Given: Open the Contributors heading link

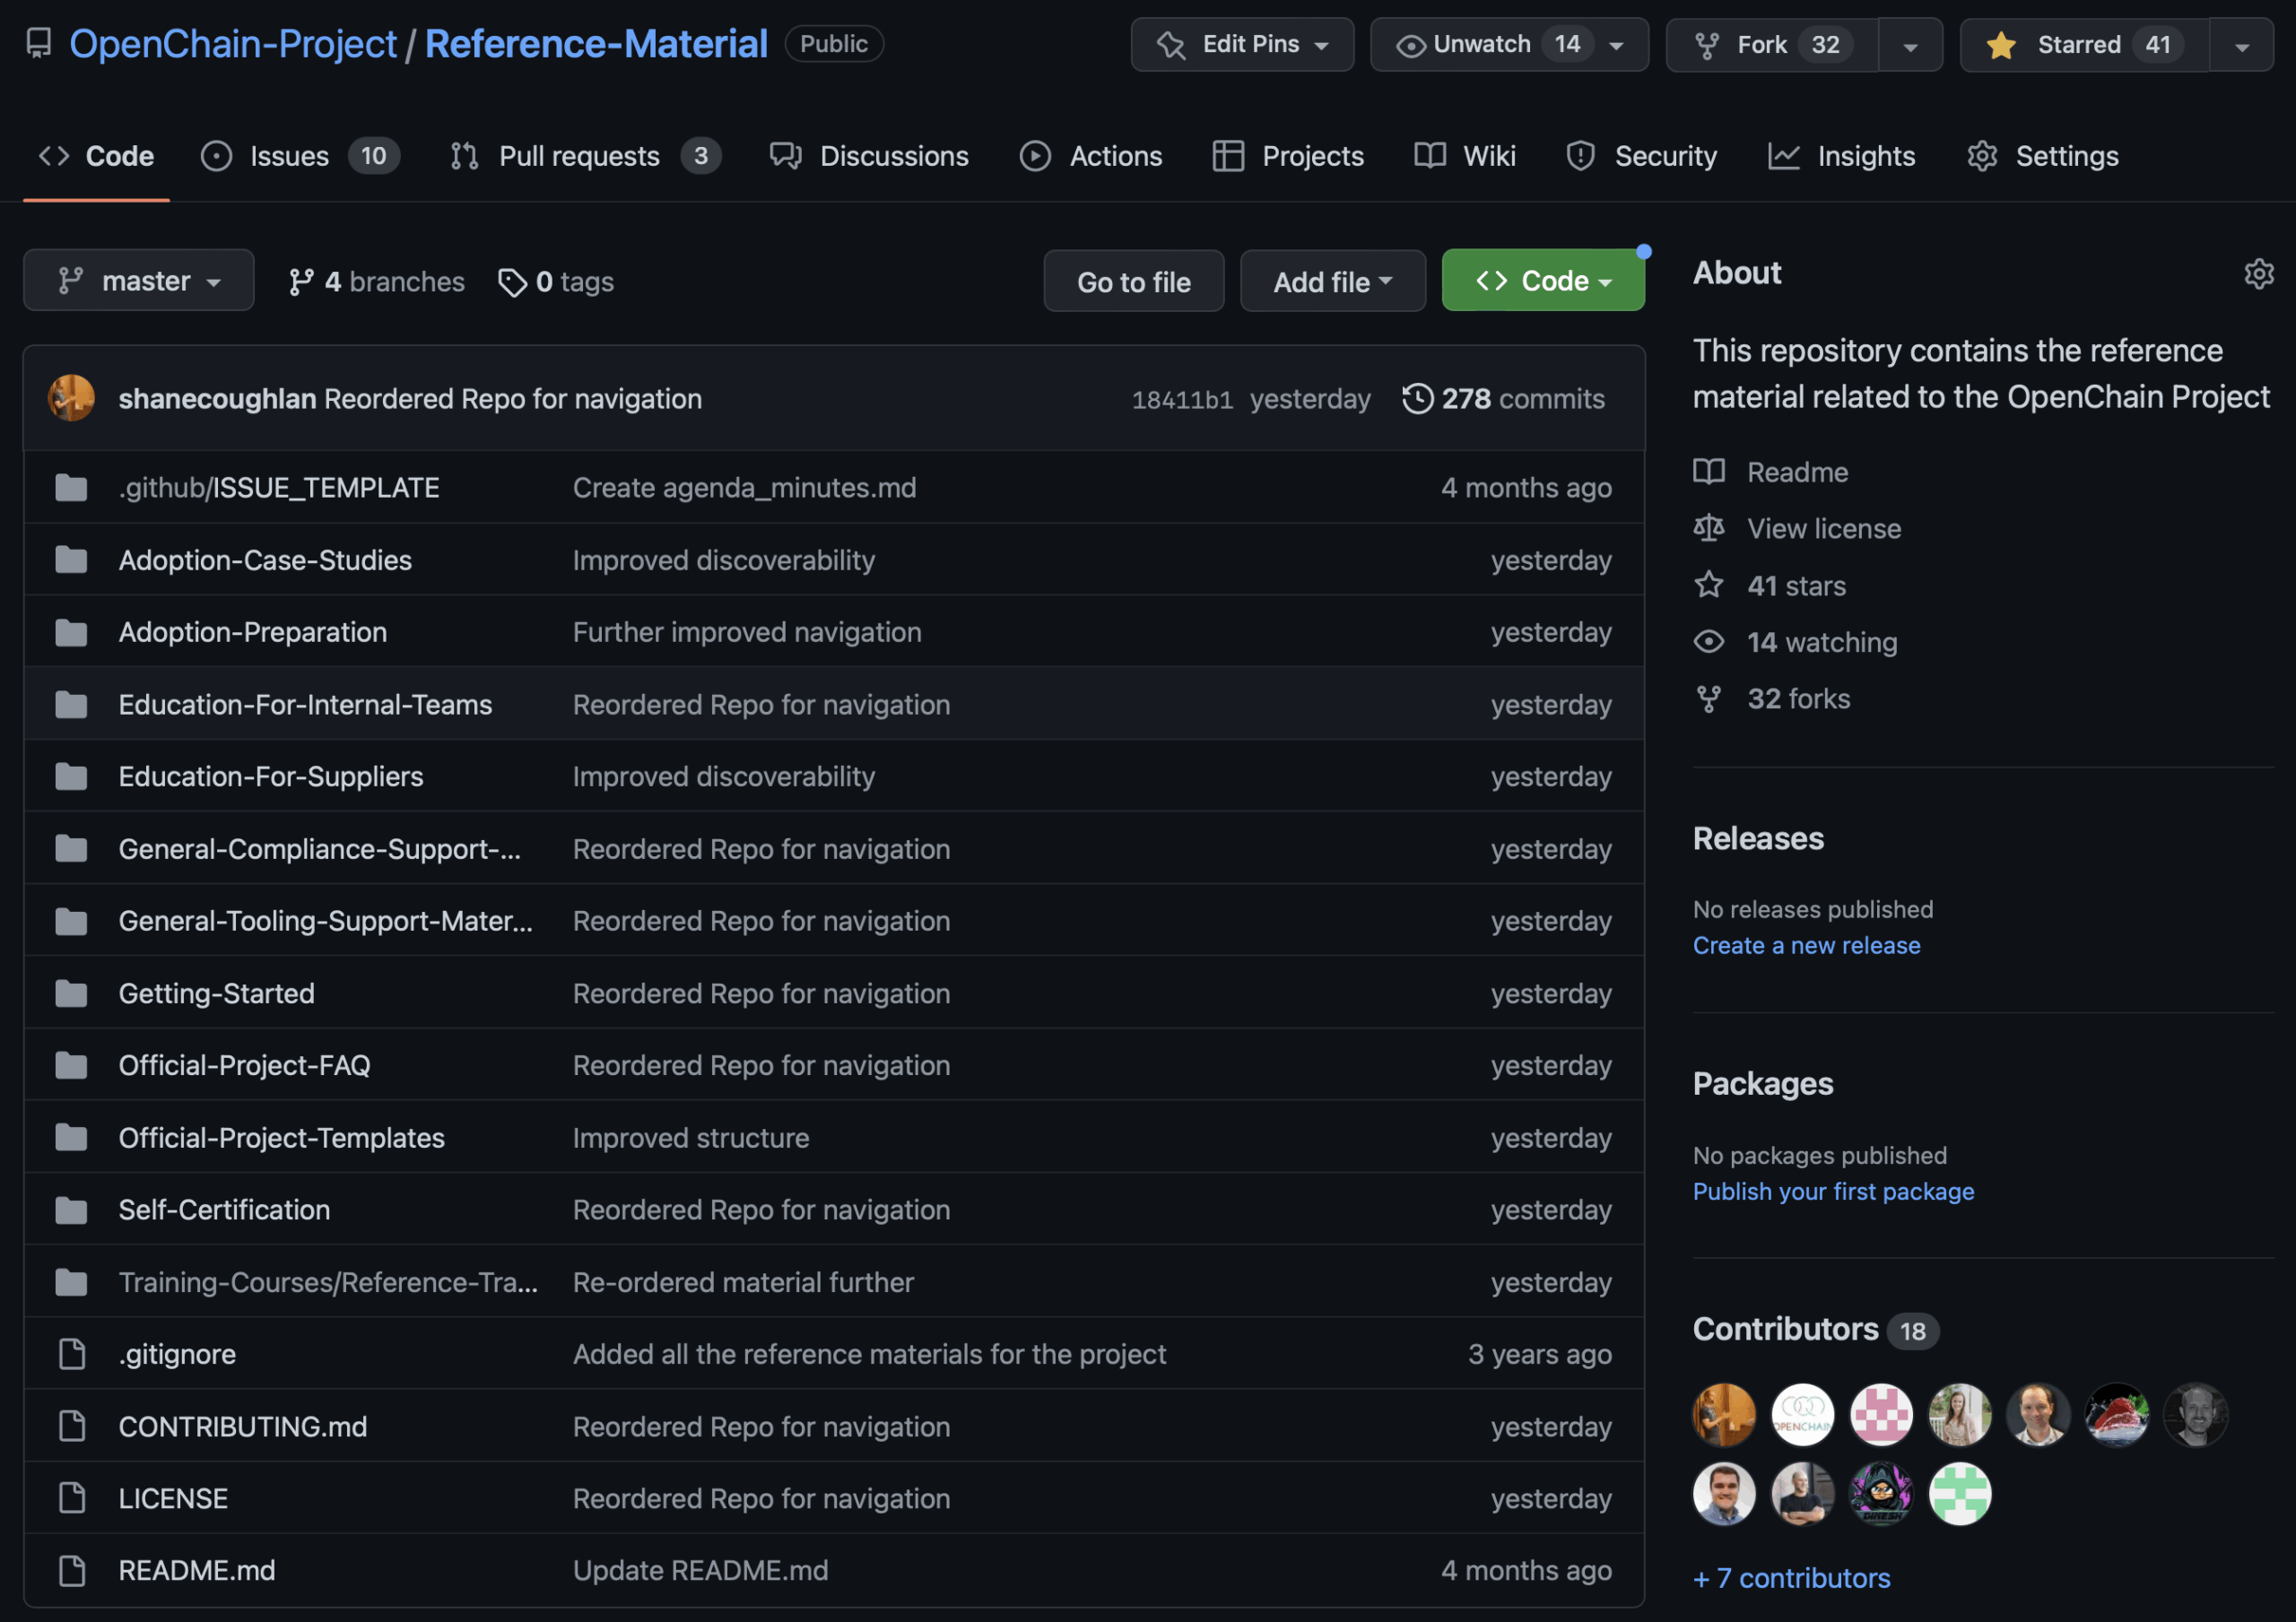Looking at the screenshot, I should click(x=1815, y=1329).
